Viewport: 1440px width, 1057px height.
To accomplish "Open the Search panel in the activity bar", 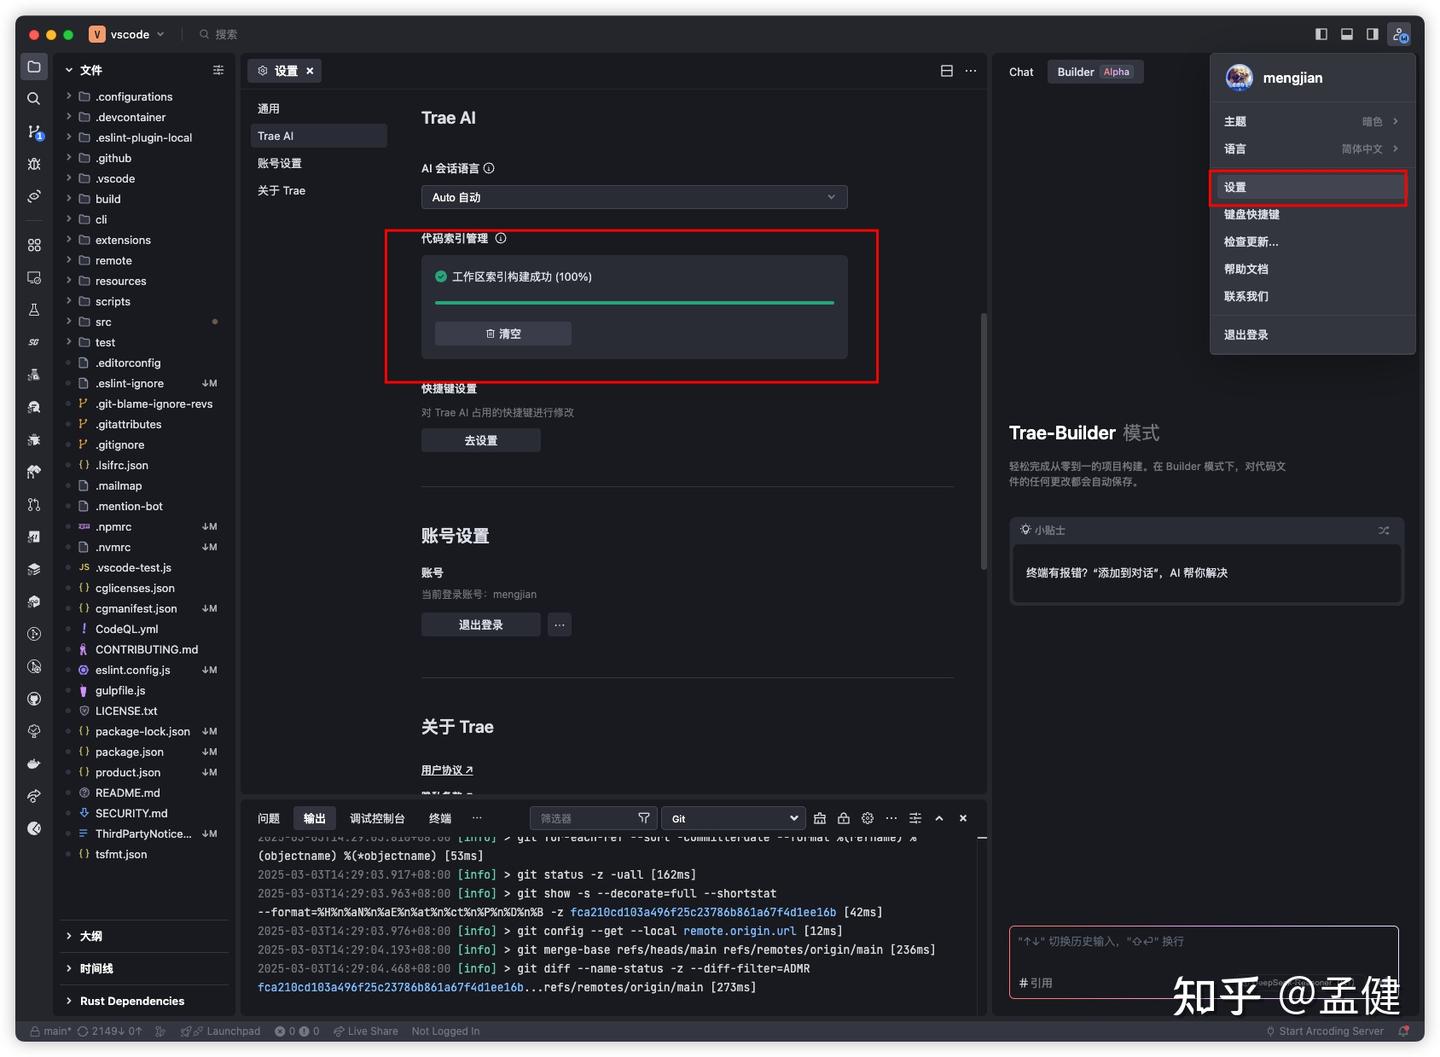I will tap(33, 98).
